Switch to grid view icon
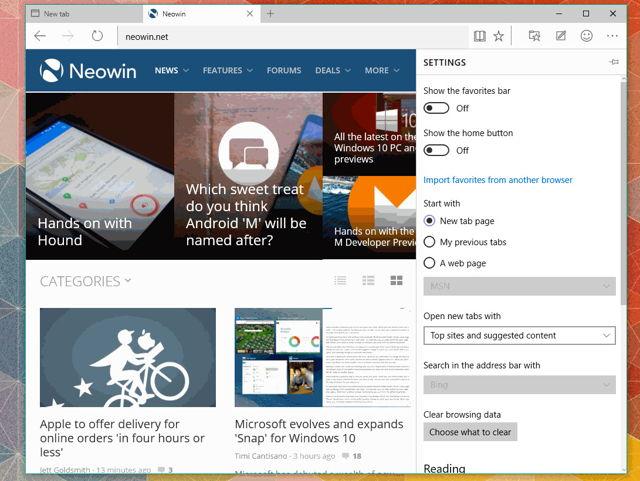The width and height of the screenshot is (640, 481). pyautogui.click(x=396, y=281)
